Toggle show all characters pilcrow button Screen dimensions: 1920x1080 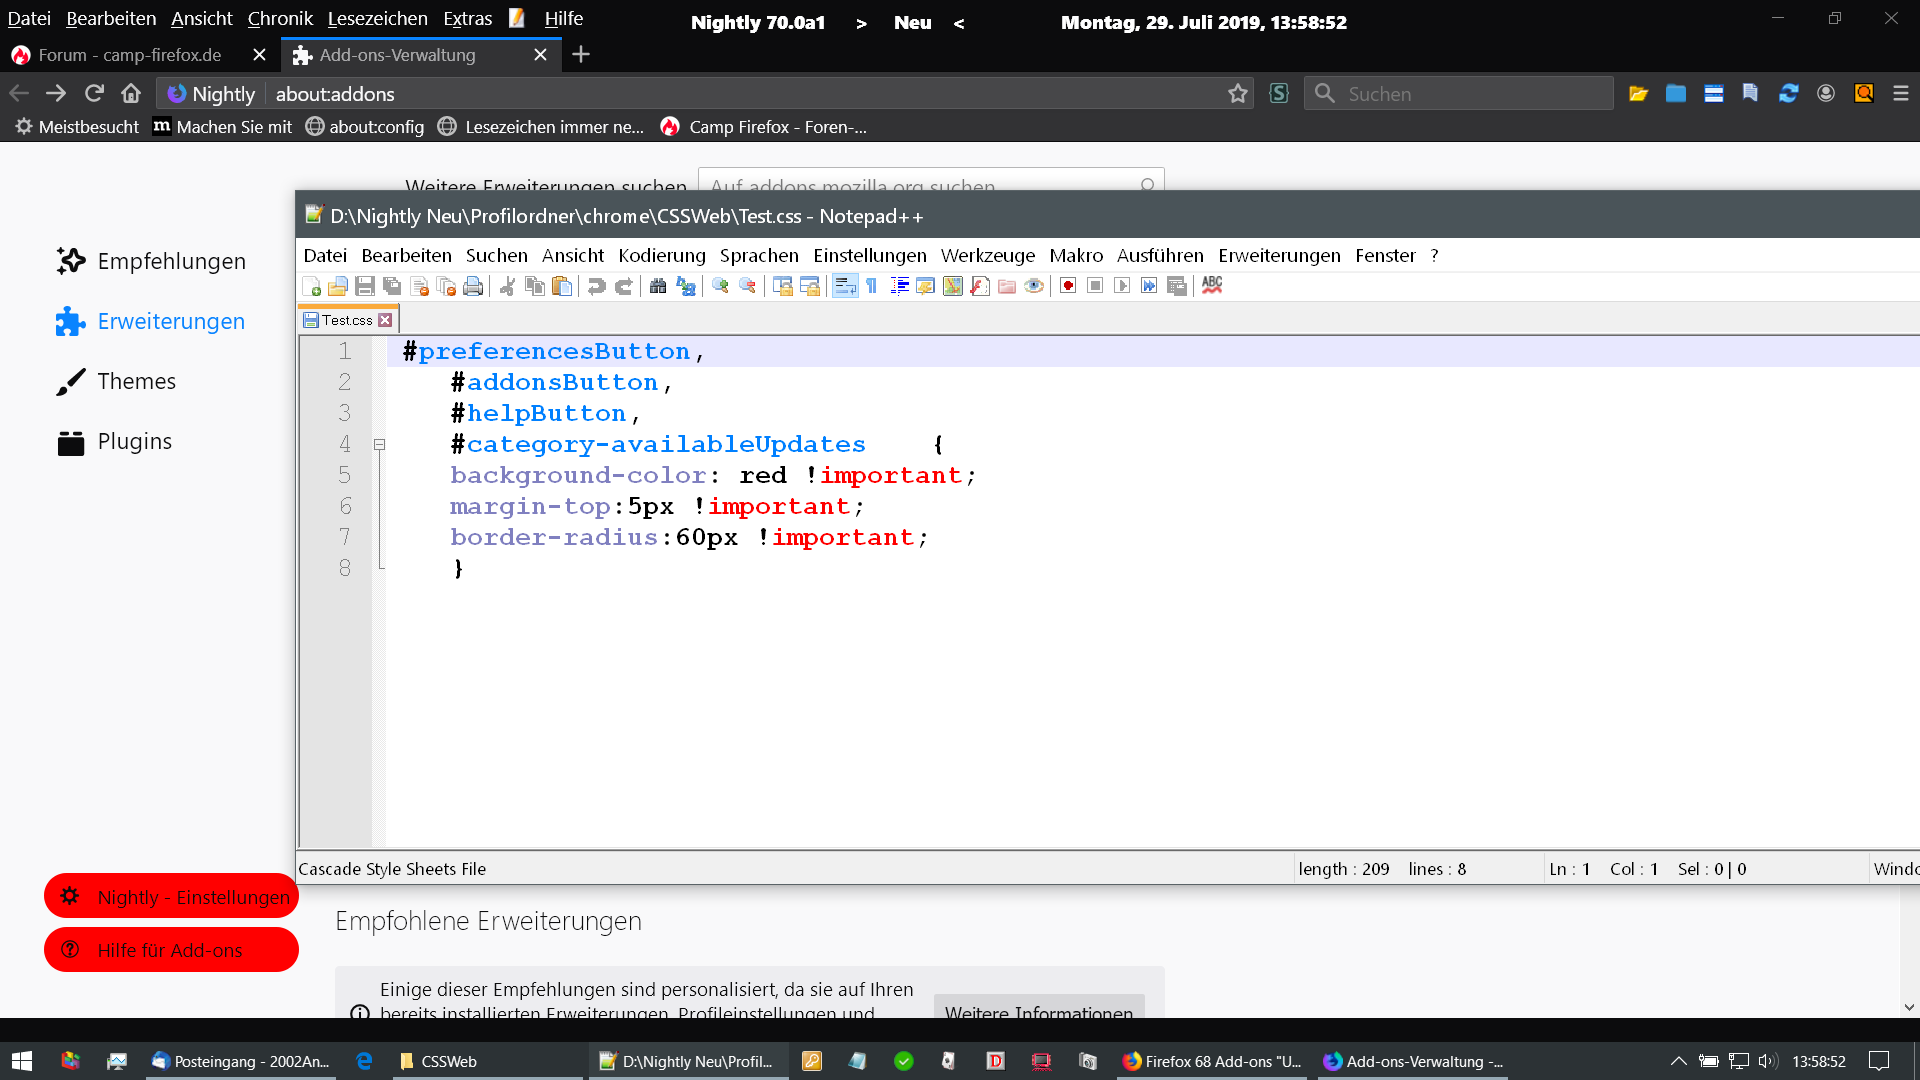(x=872, y=287)
